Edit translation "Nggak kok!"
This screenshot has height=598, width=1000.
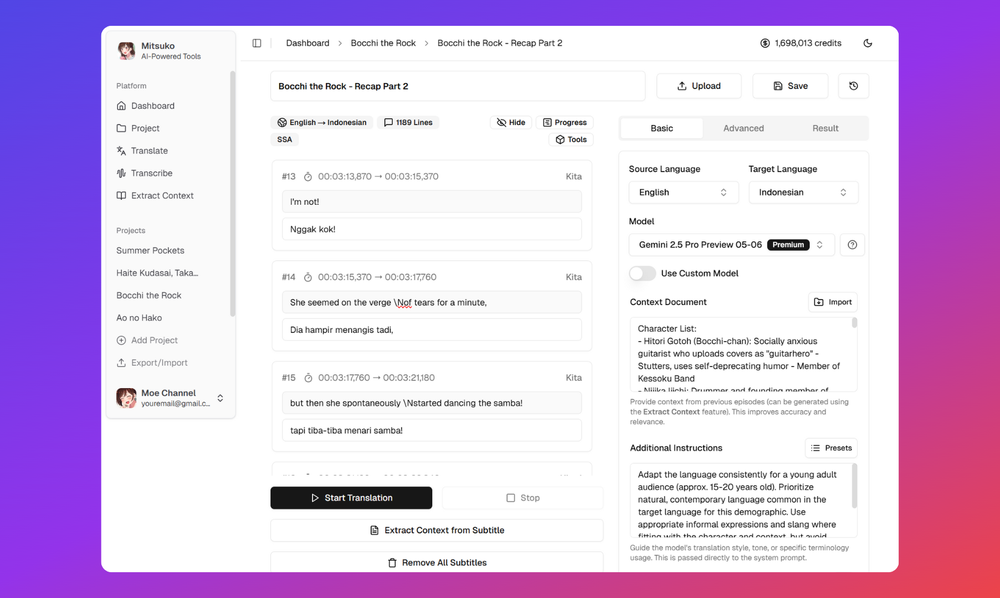tap(432, 229)
